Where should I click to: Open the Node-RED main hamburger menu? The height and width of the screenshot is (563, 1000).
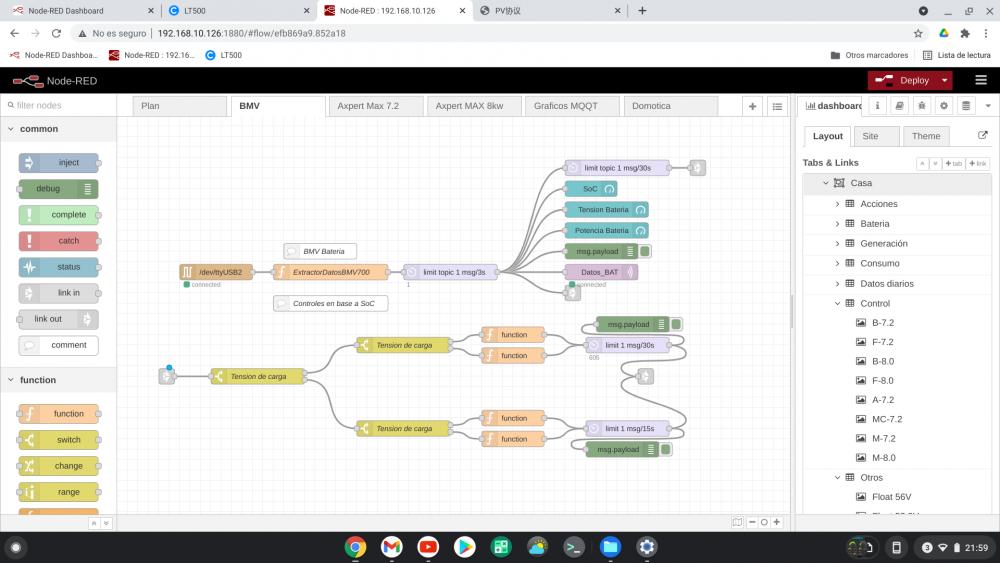[981, 80]
